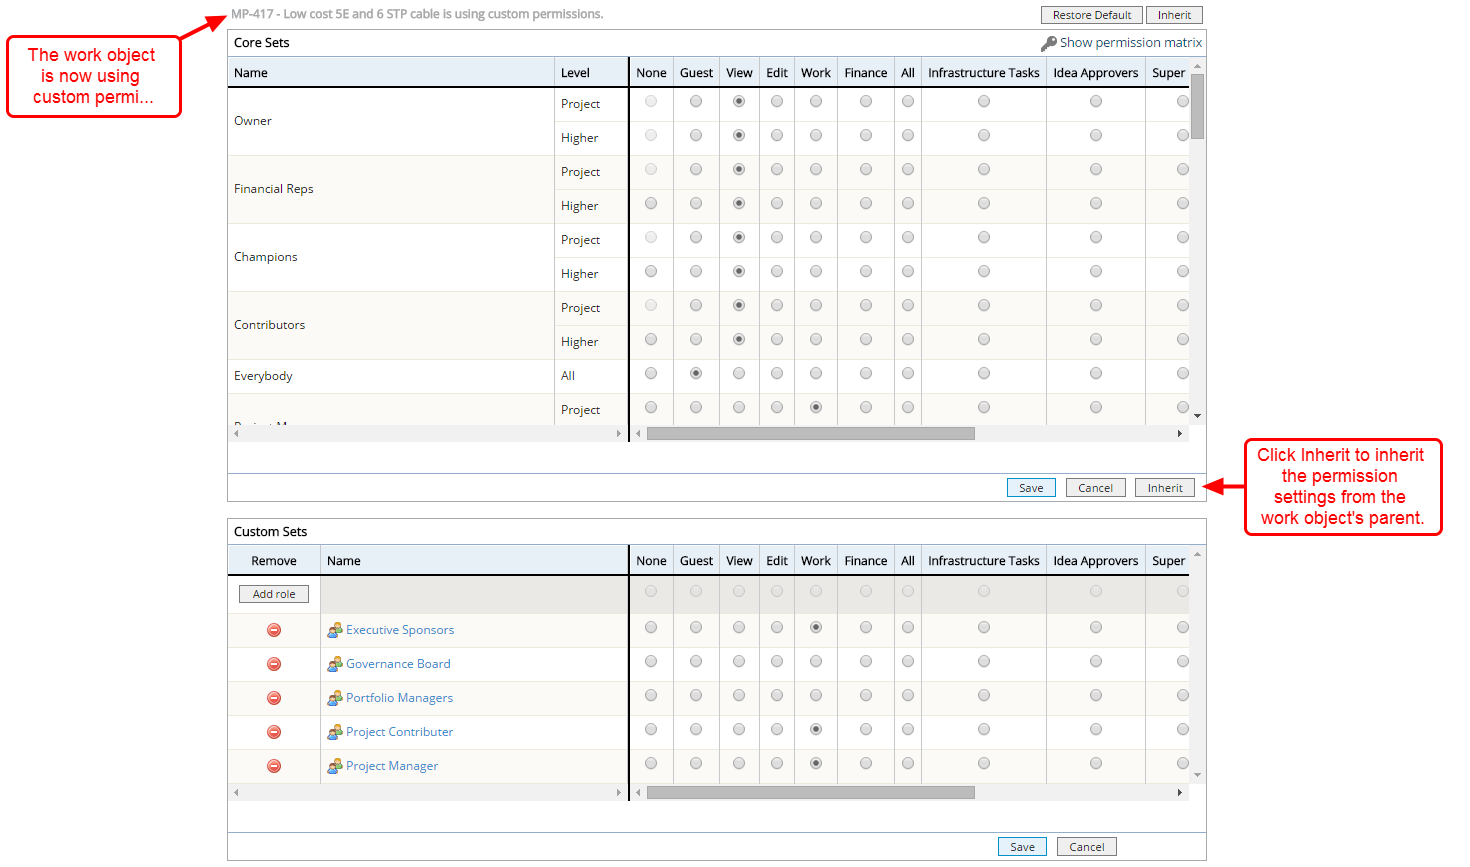
Task: Click the Owner row name
Action: (253, 121)
